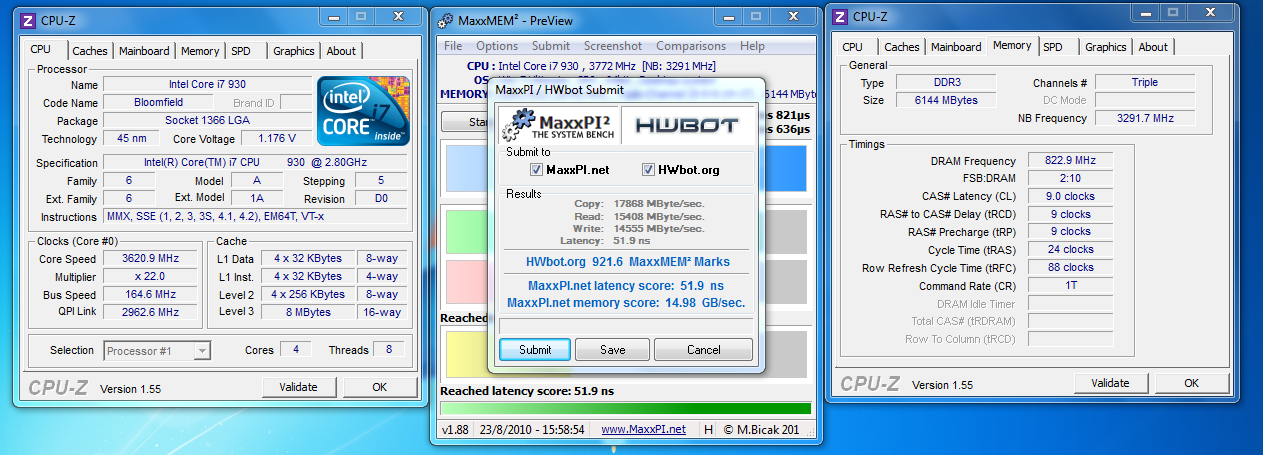Select SPD tab in left CPU-Z
Screen dimensions: 1263x455
[x=241, y=51]
